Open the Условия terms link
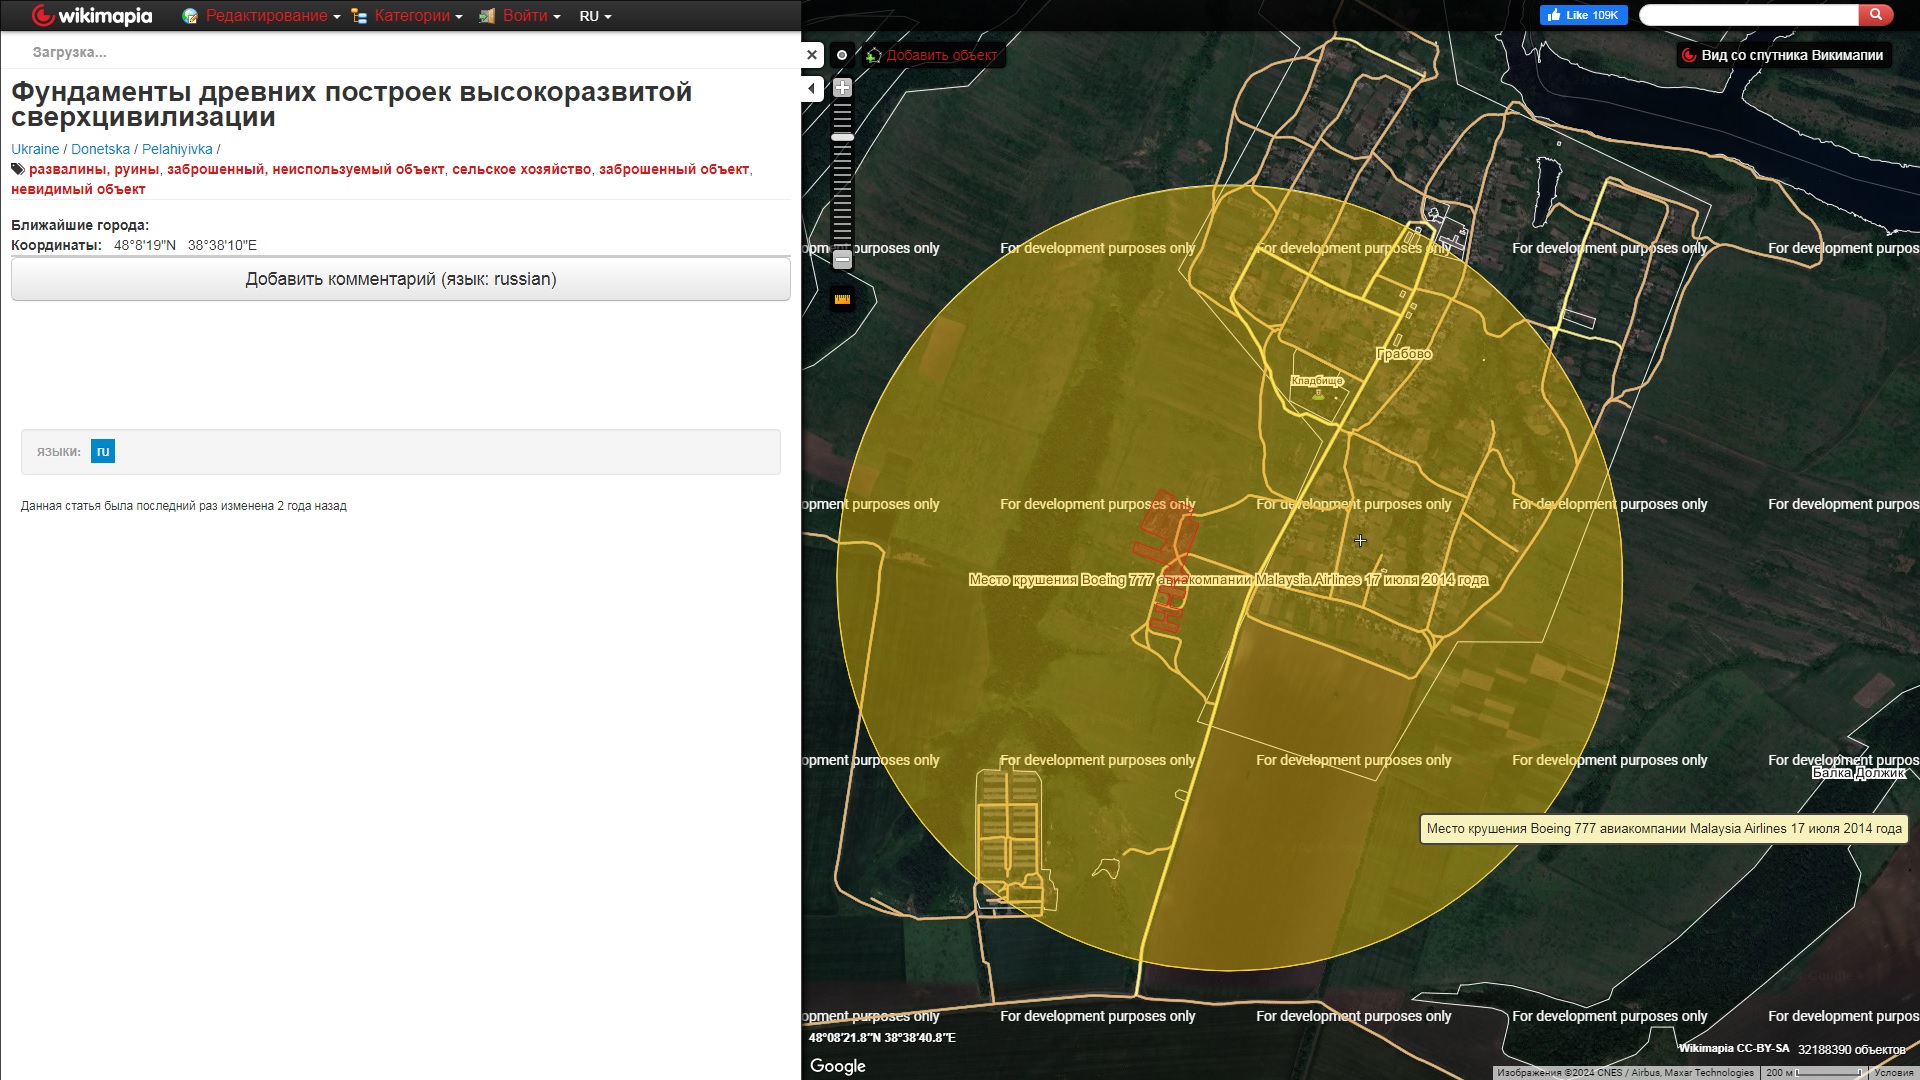The height and width of the screenshot is (1080, 1920). tap(1893, 1073)
